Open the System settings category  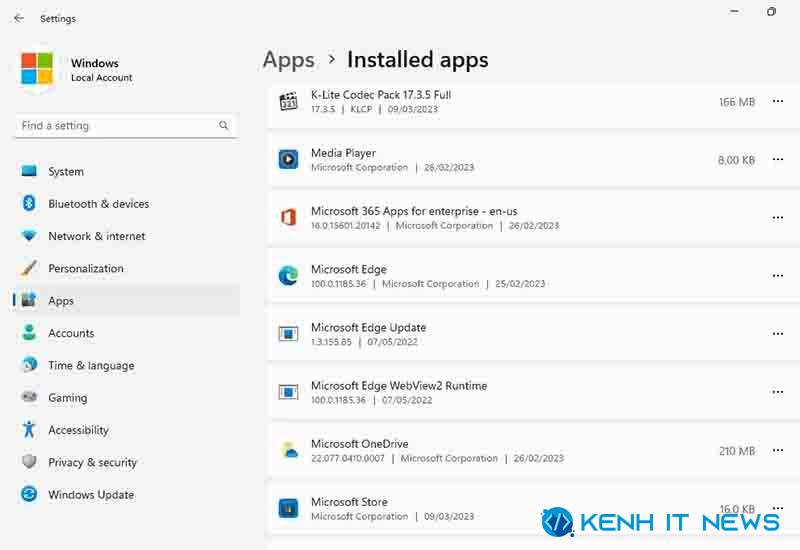(x=127, y=171)
